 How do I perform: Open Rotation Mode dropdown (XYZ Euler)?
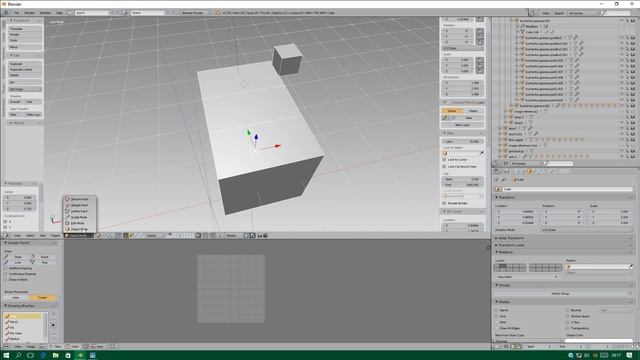[587, 230]
